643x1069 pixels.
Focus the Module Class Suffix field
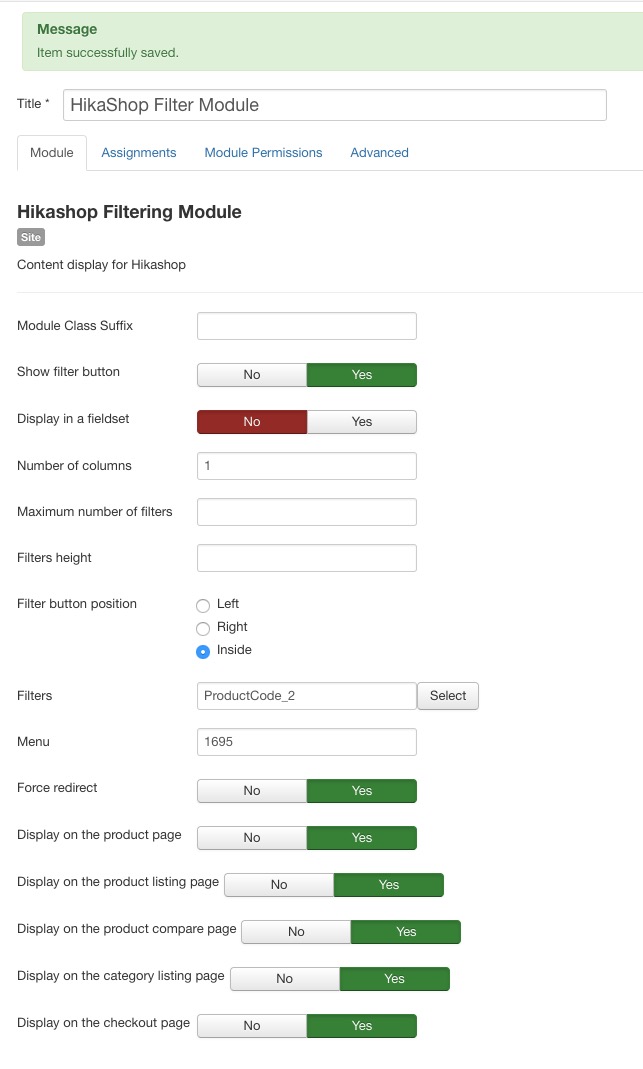point(306,326)
